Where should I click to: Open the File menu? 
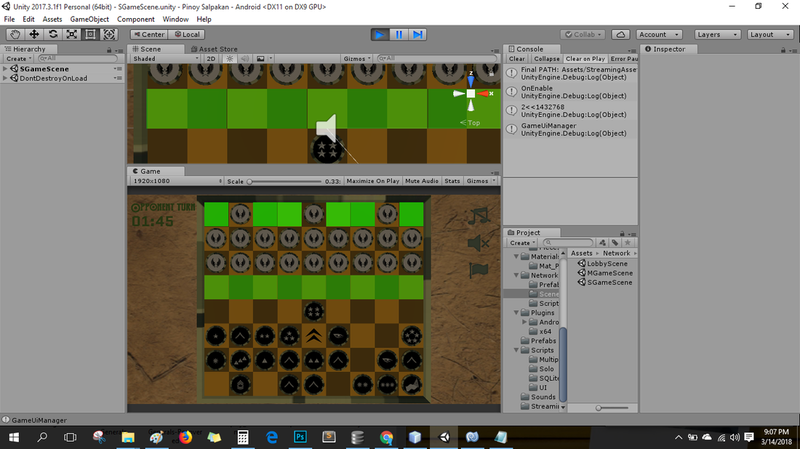tap(9, 19)
